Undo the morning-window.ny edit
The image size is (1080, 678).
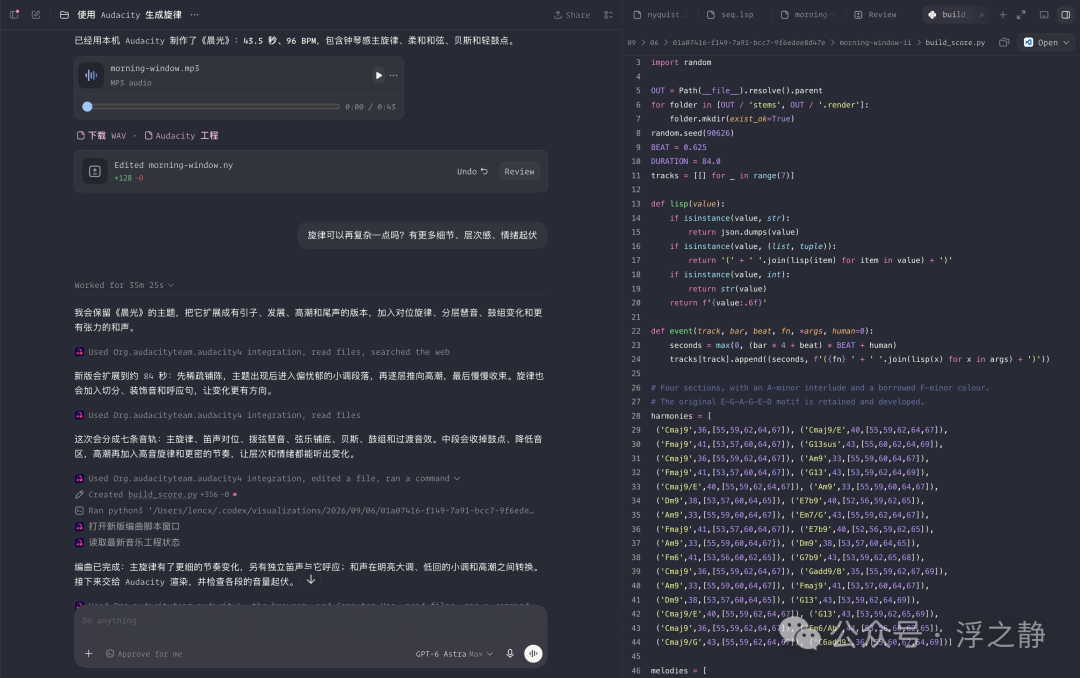coord(472,172)
